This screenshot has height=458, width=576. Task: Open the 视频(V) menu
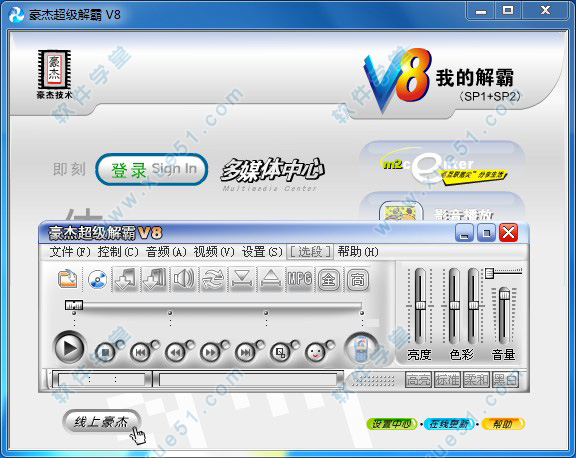214,252
